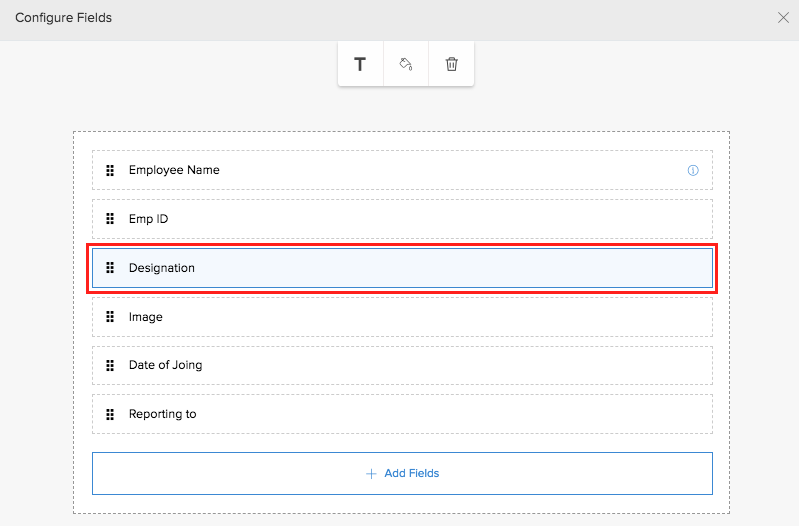Viewport: 799px width, 526px height.
Task: Select the Date of Joing field
Action: 400,365
